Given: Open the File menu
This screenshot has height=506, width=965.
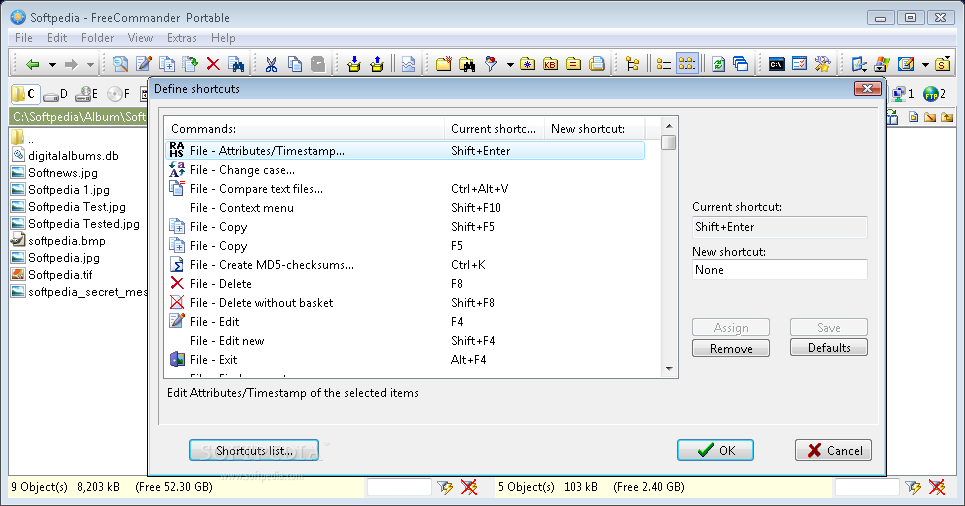Looking at the screenshot, I should (x=24, y=38).
